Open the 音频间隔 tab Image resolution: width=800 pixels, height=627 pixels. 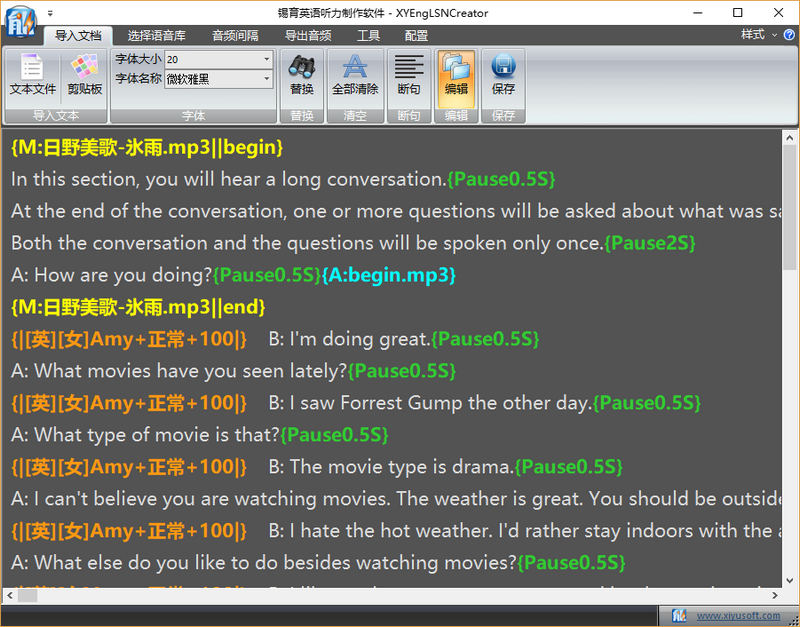click(235, 36)
